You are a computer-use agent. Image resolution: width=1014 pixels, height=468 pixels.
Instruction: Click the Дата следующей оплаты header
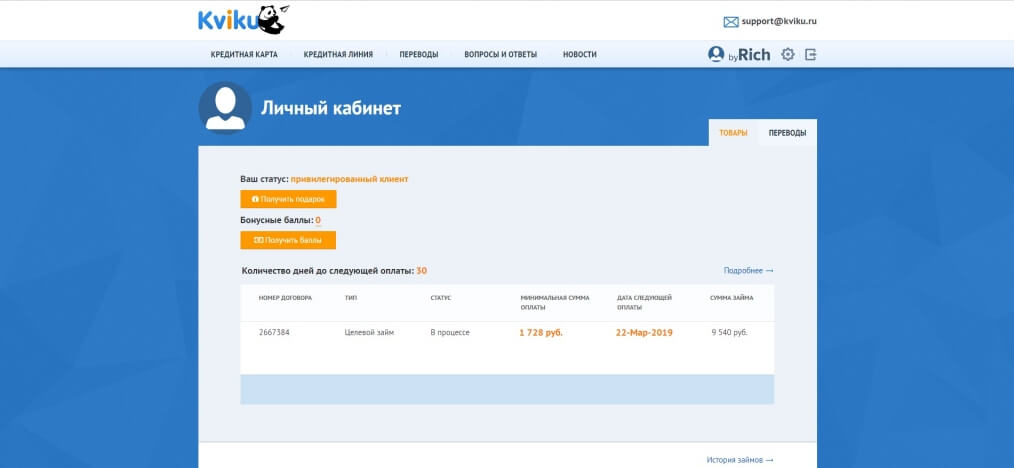(x=644, y=303)
